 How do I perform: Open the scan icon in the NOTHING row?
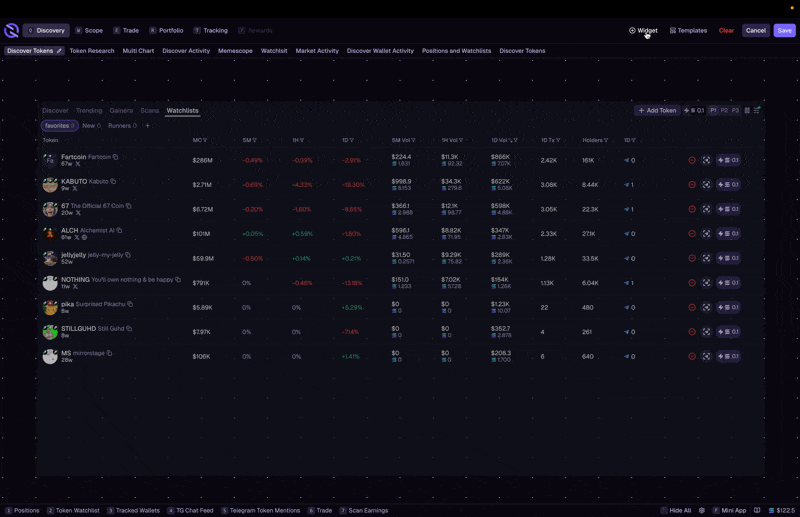pos(706,283)
